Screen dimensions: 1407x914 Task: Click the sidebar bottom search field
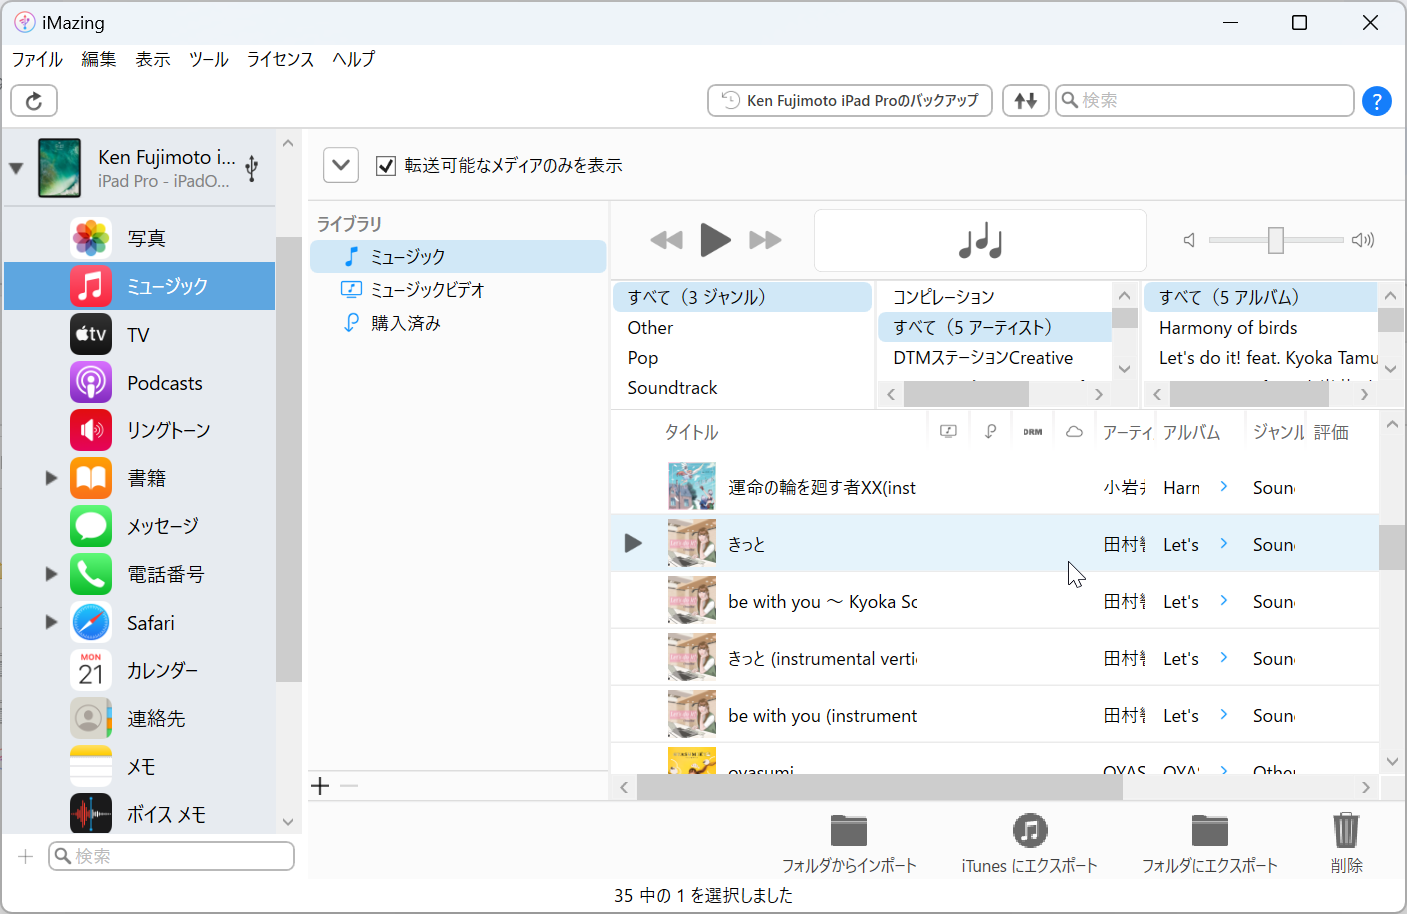coord(171,856)
